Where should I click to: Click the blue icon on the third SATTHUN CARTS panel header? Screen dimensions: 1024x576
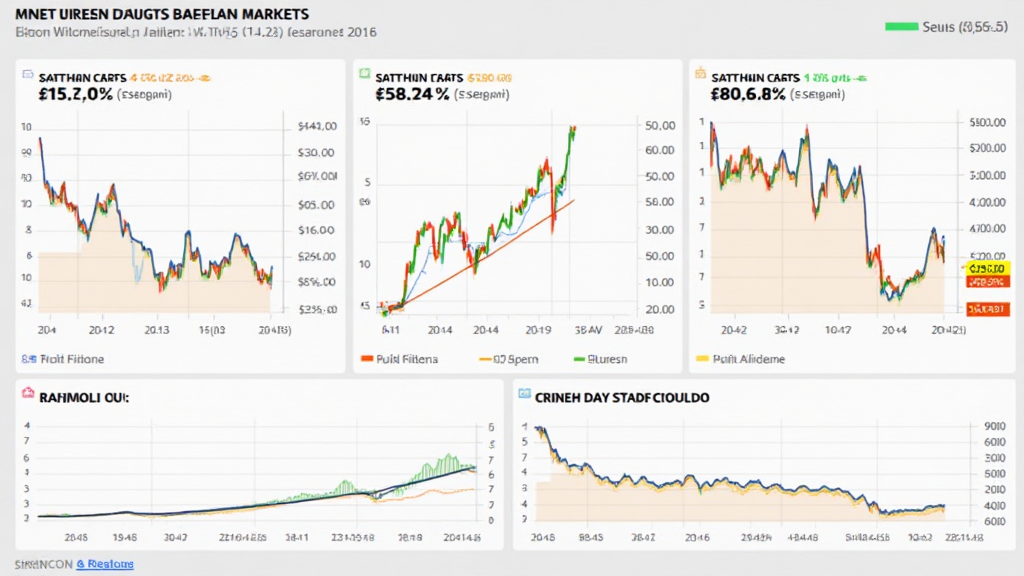pyautogui.click(x=702, y=74)
